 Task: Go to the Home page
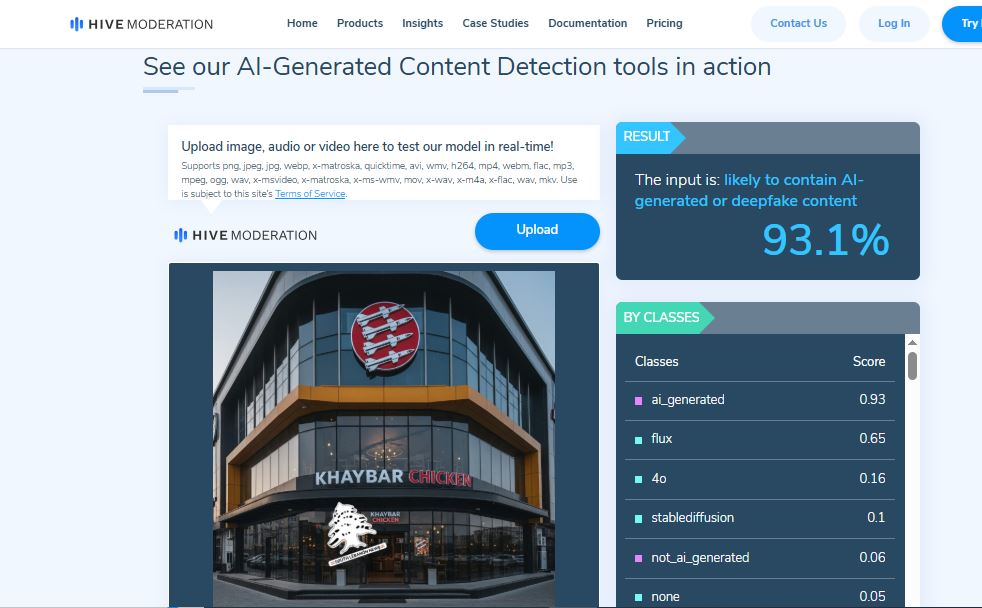coord(302,23)
